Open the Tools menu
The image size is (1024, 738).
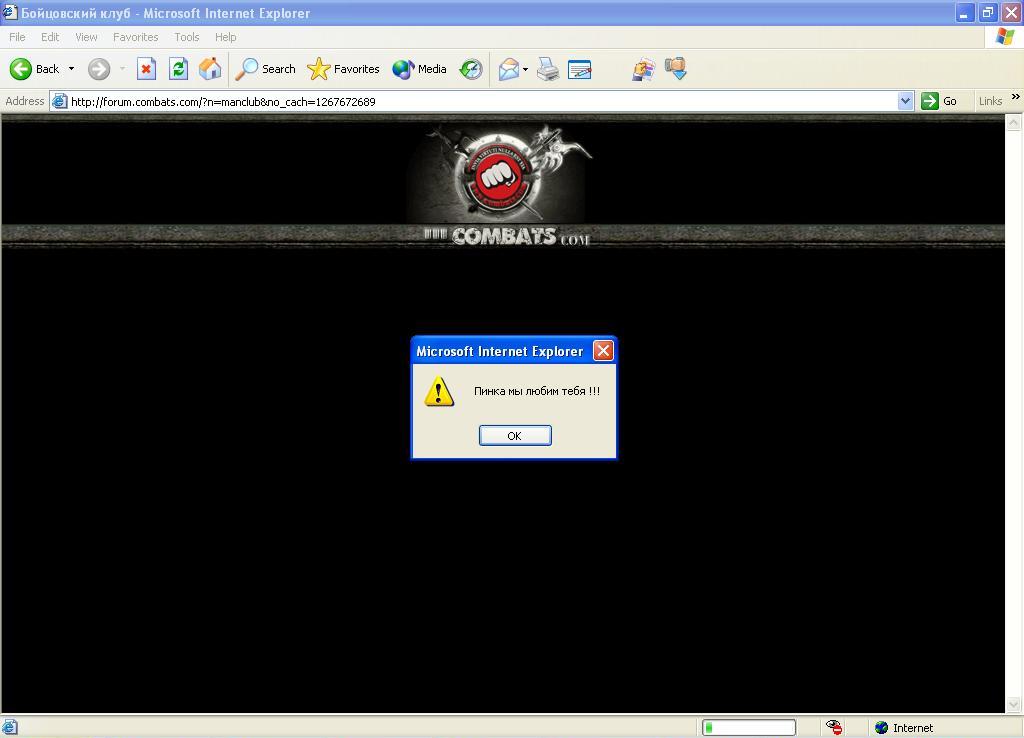pos(186,37)
